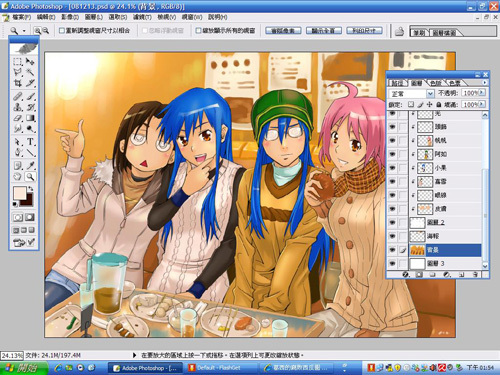Select the Dodge tool
Image resolution: width=500 pixels, height=375 pixels.
pyautogui.click(x=30, y=129)
